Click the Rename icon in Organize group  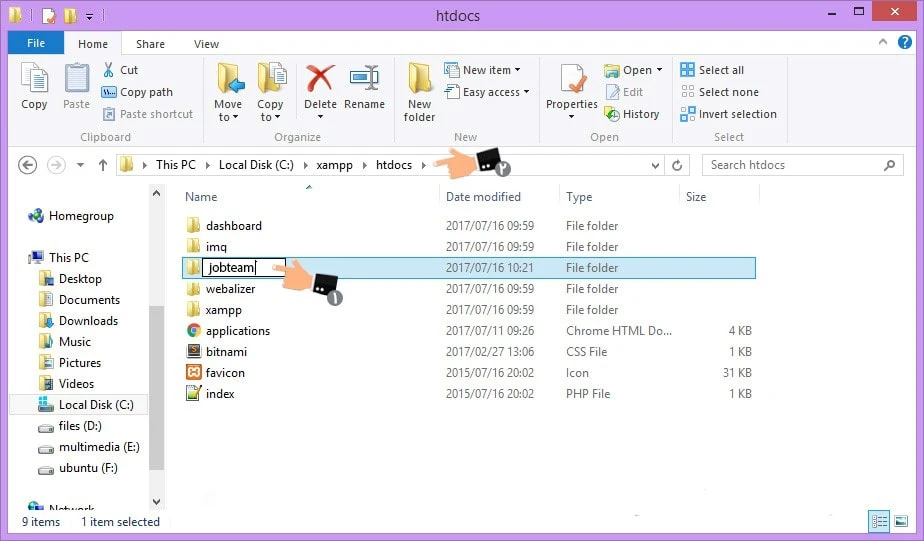[364, 82]
